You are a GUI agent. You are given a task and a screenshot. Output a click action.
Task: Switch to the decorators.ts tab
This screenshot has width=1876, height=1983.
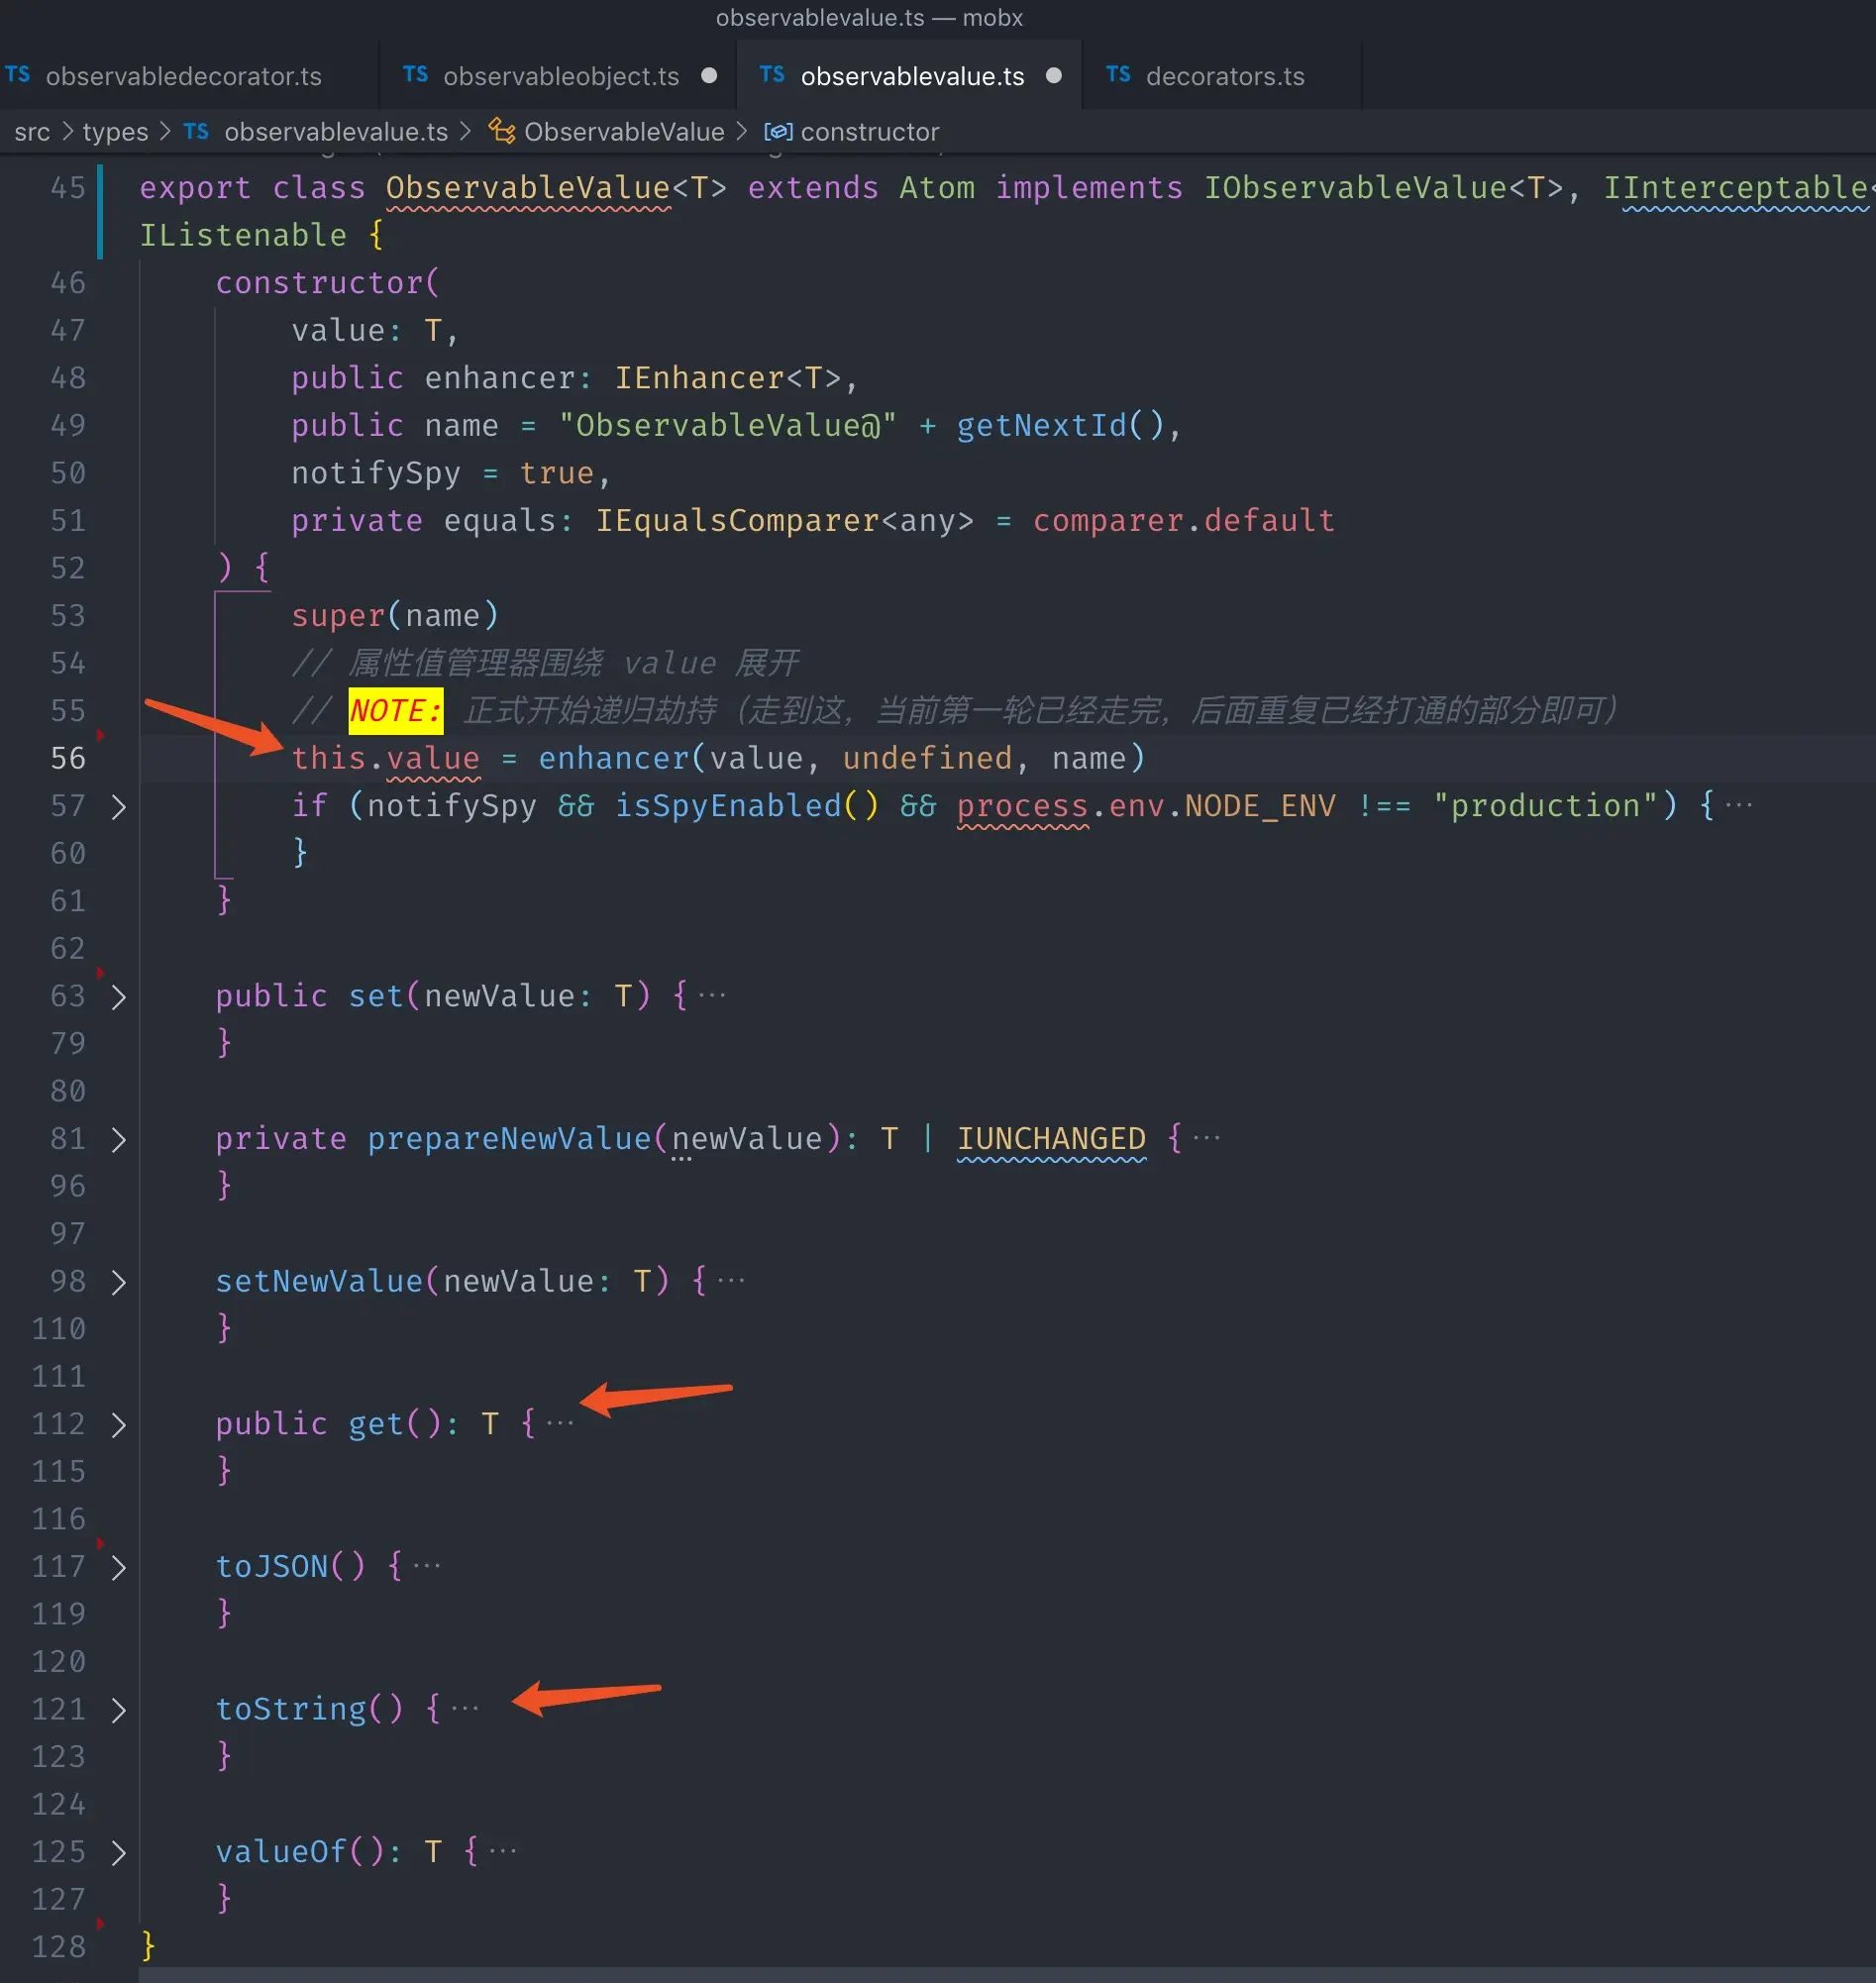[x=1224, y=75]
